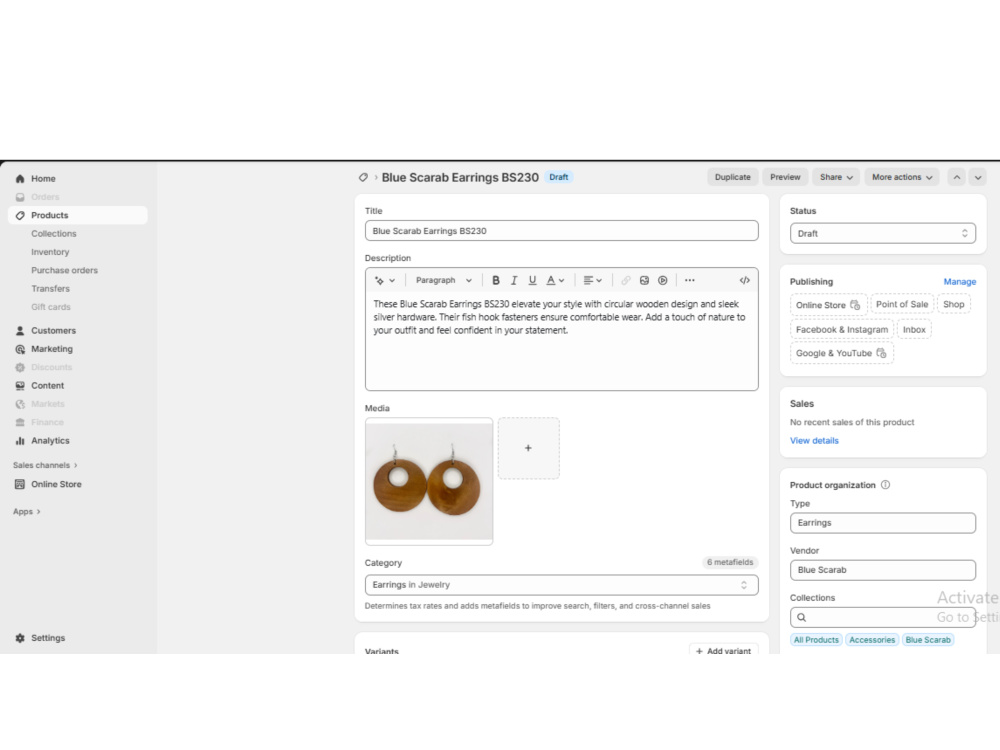Click the Title input field
1000x750 pixels.
561,231
